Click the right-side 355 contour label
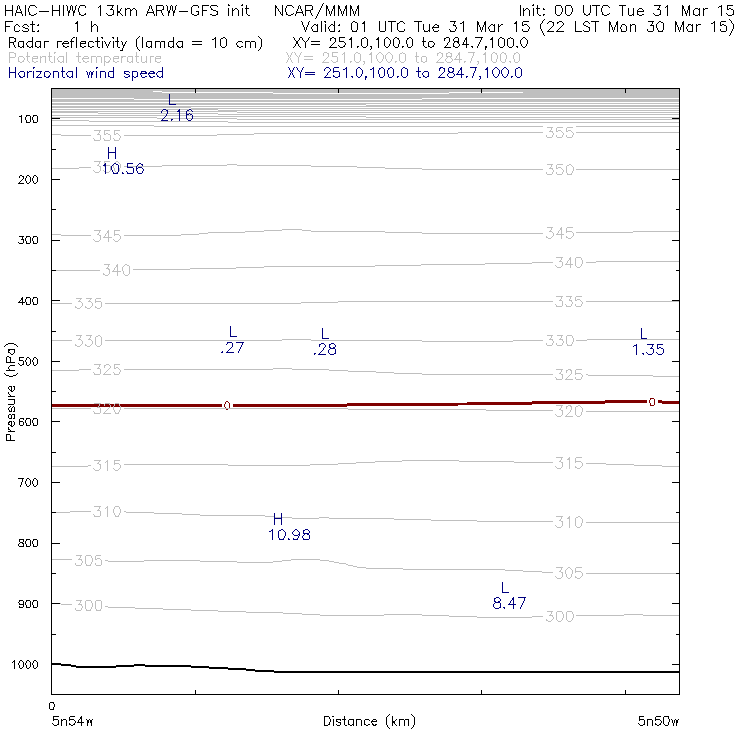740x740 pixels. tap(560, 133)
